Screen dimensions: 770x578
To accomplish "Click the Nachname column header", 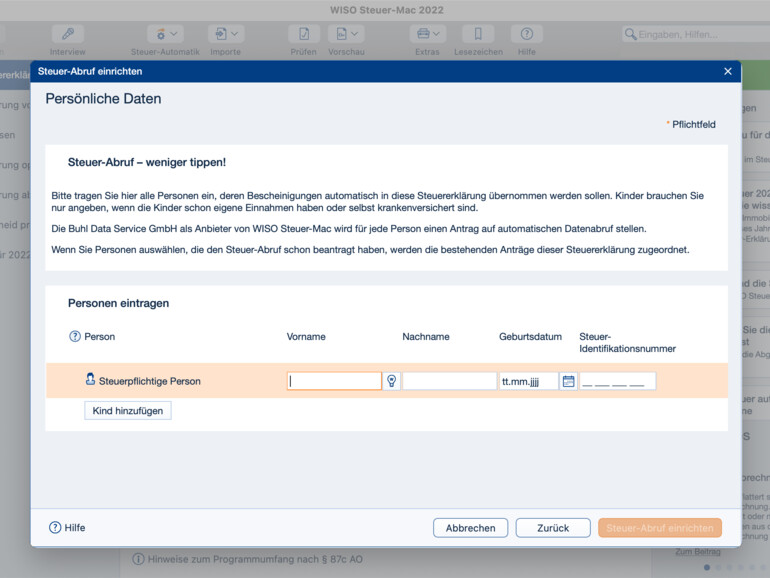I will tap(426, 336).
